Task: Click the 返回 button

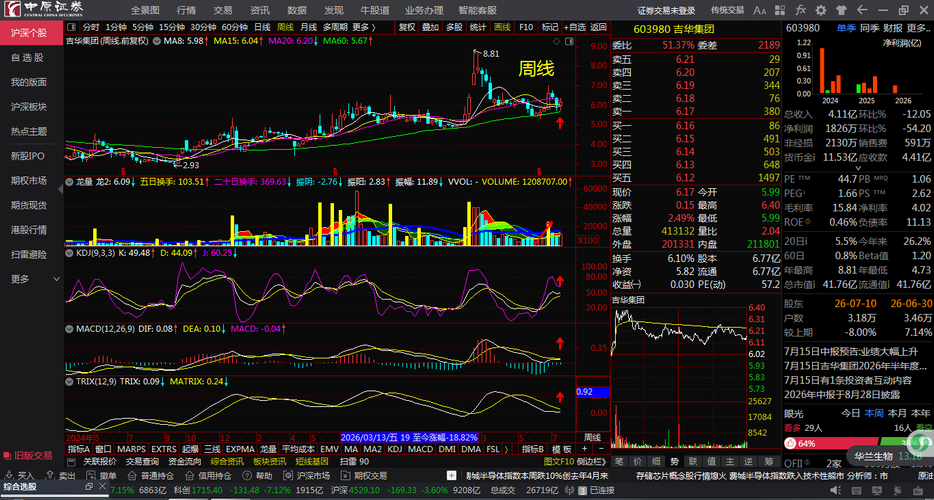Action: (598, 27)
